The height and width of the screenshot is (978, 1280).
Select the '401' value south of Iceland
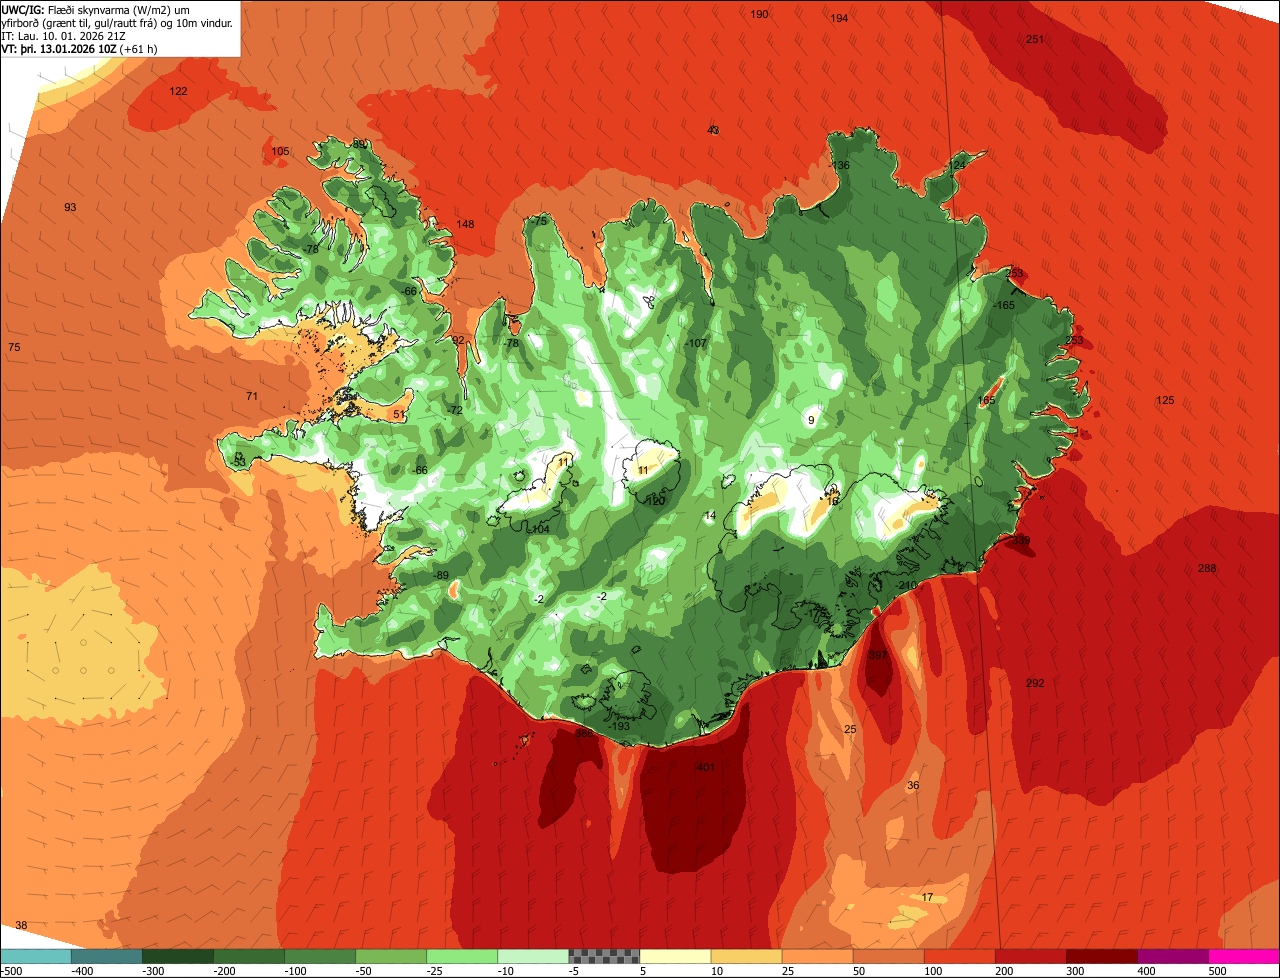coord(705,767)
